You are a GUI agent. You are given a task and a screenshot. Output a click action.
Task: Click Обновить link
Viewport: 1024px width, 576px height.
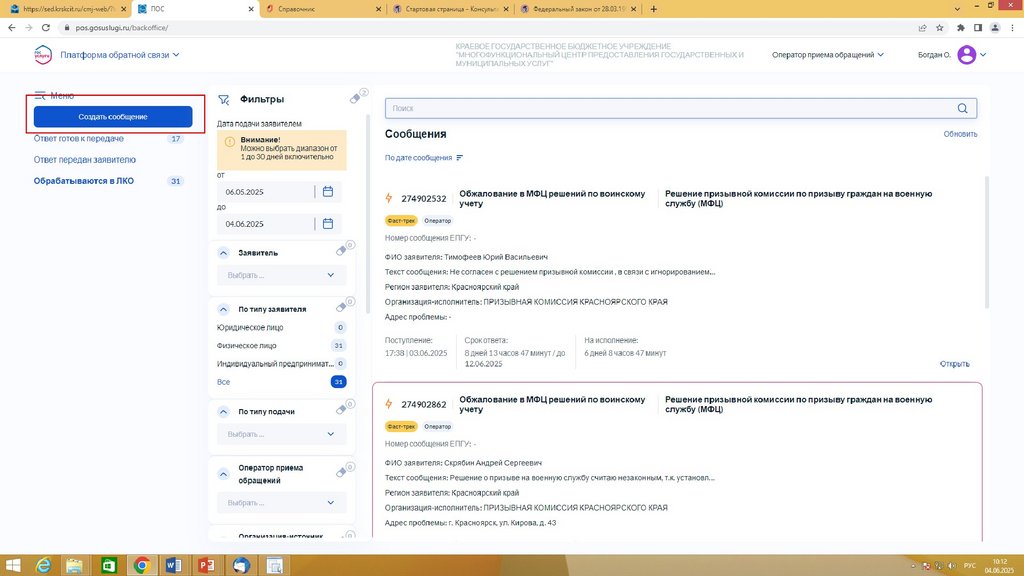coord(960,134)
